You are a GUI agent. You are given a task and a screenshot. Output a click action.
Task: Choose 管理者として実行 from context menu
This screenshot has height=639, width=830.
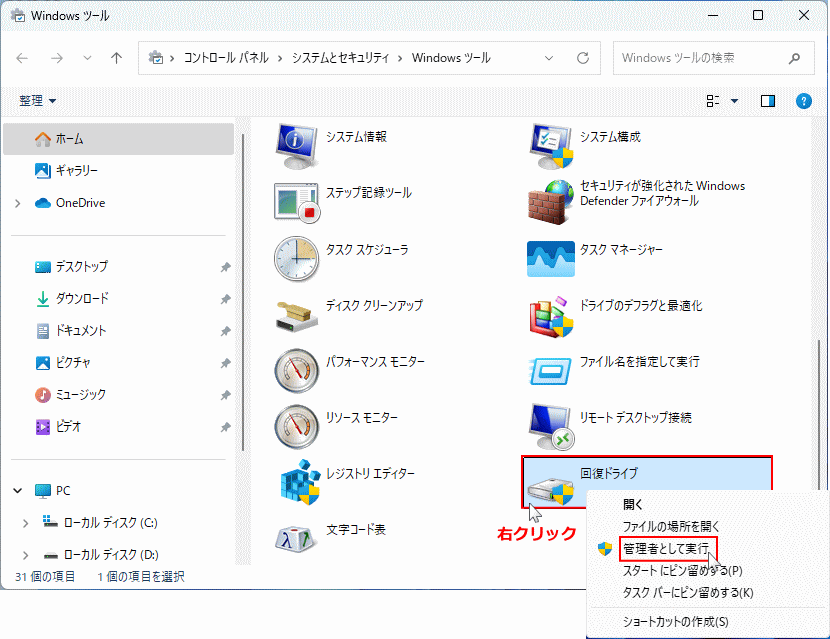point(666,549)
